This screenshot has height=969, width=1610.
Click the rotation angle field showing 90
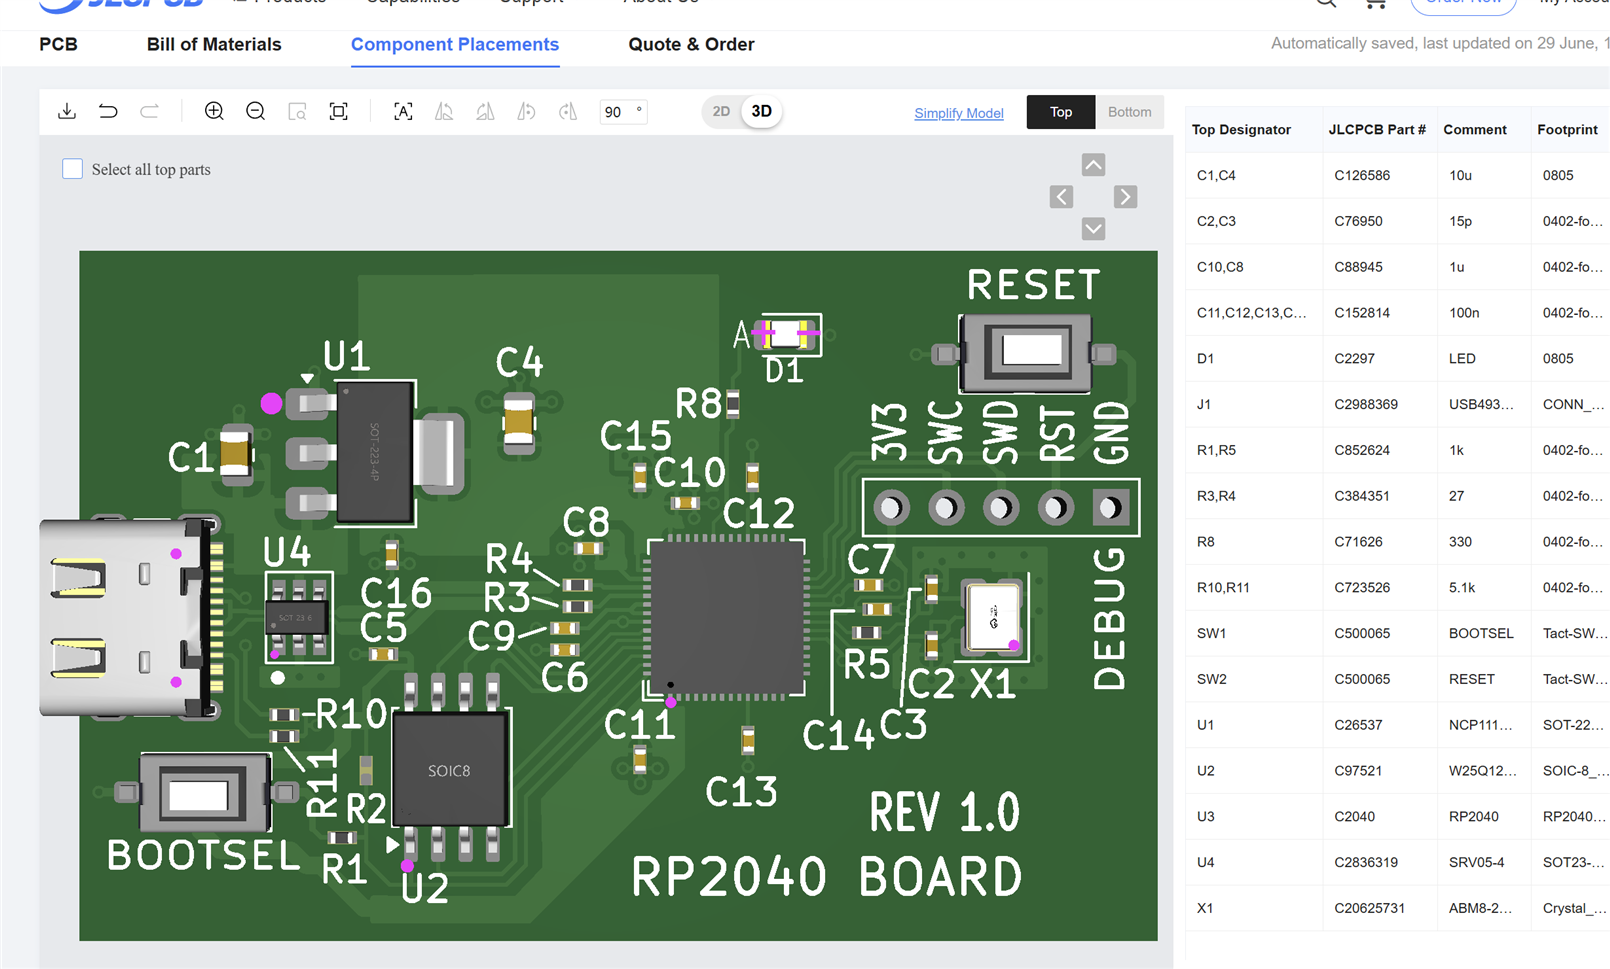[x=622, y=112]
